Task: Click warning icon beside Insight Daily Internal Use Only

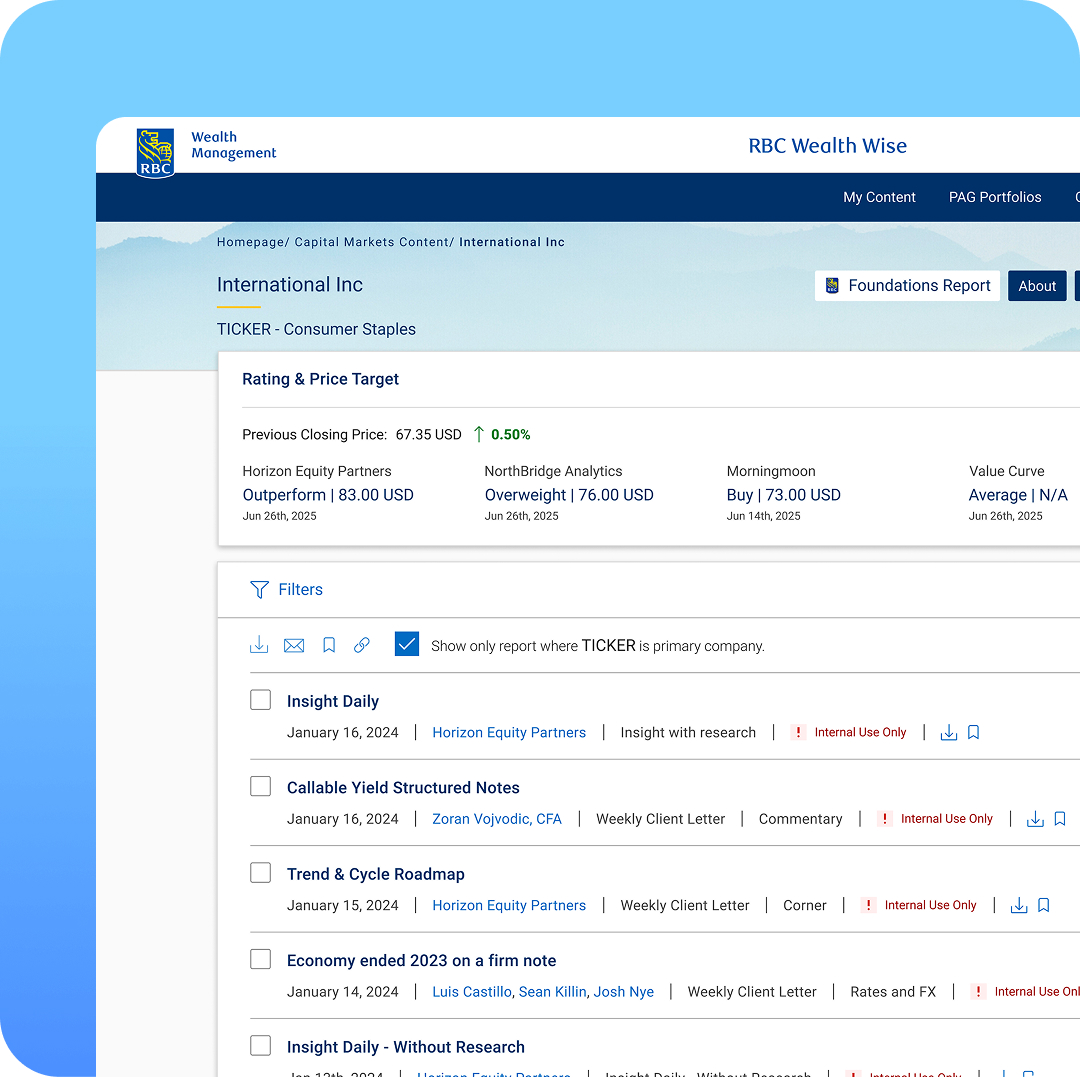Action: pos(798,733)
